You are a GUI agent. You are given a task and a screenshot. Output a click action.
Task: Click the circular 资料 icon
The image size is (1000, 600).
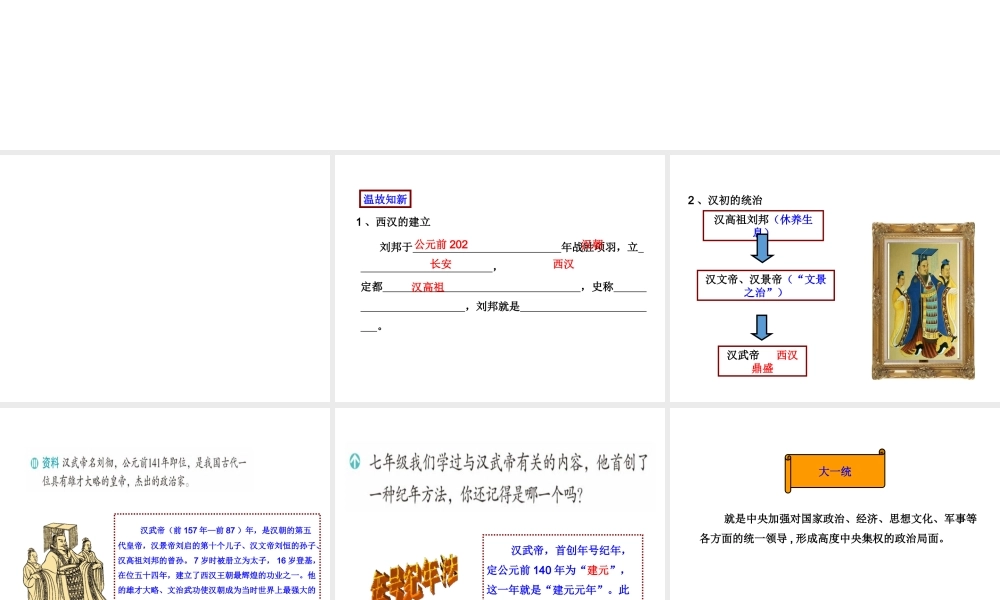click(x=34, y=463)
